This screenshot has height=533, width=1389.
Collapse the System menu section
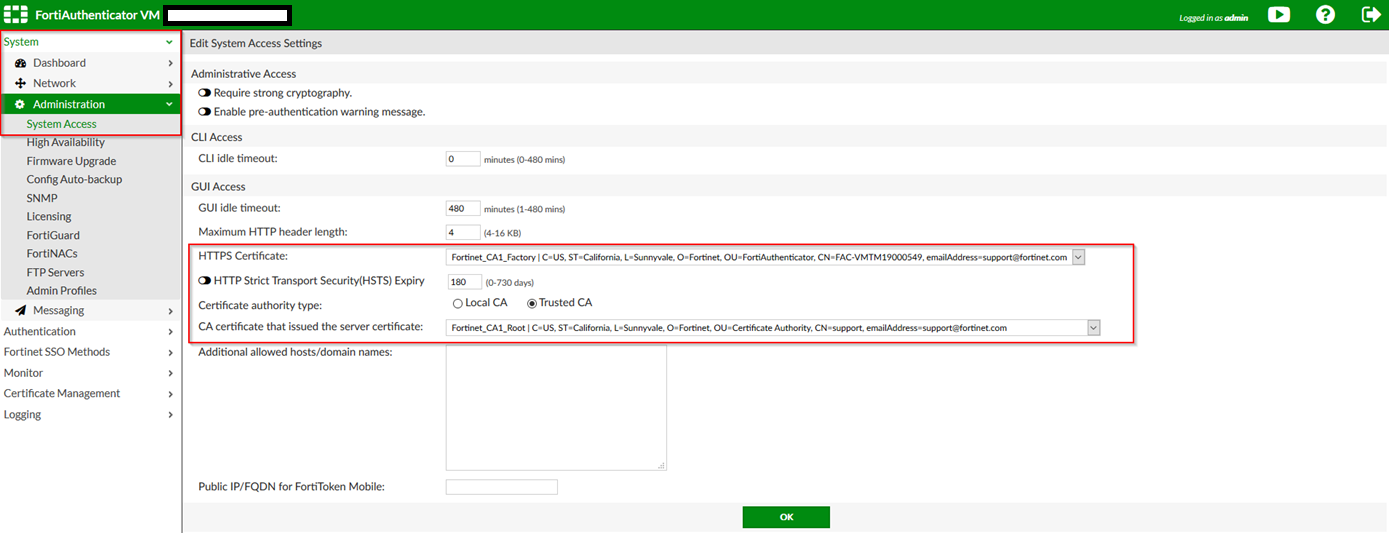pyautogui.click(x=169, y=42)
